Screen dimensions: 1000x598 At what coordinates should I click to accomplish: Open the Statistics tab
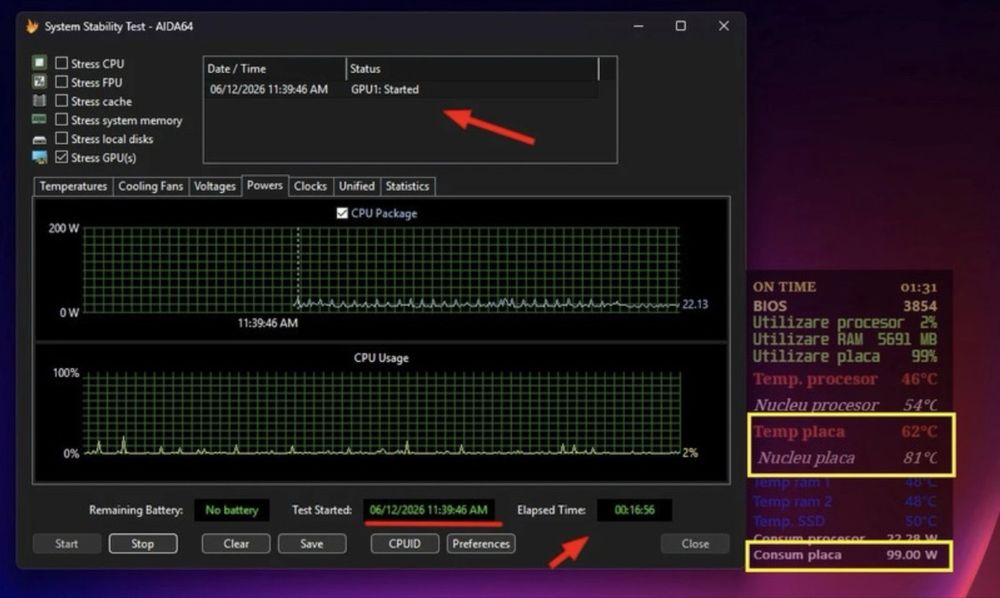(408, 186)
